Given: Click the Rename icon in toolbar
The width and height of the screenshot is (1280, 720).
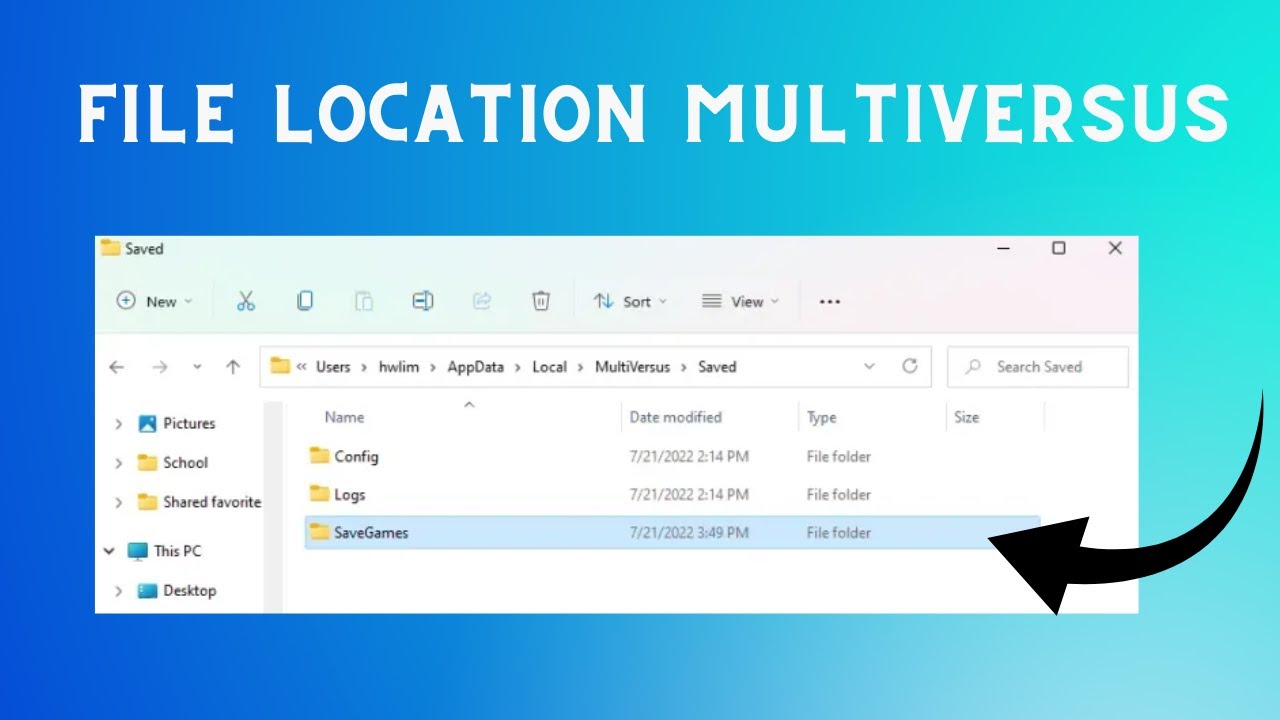Looking at the screenshot, I should [x=423, y=301].
